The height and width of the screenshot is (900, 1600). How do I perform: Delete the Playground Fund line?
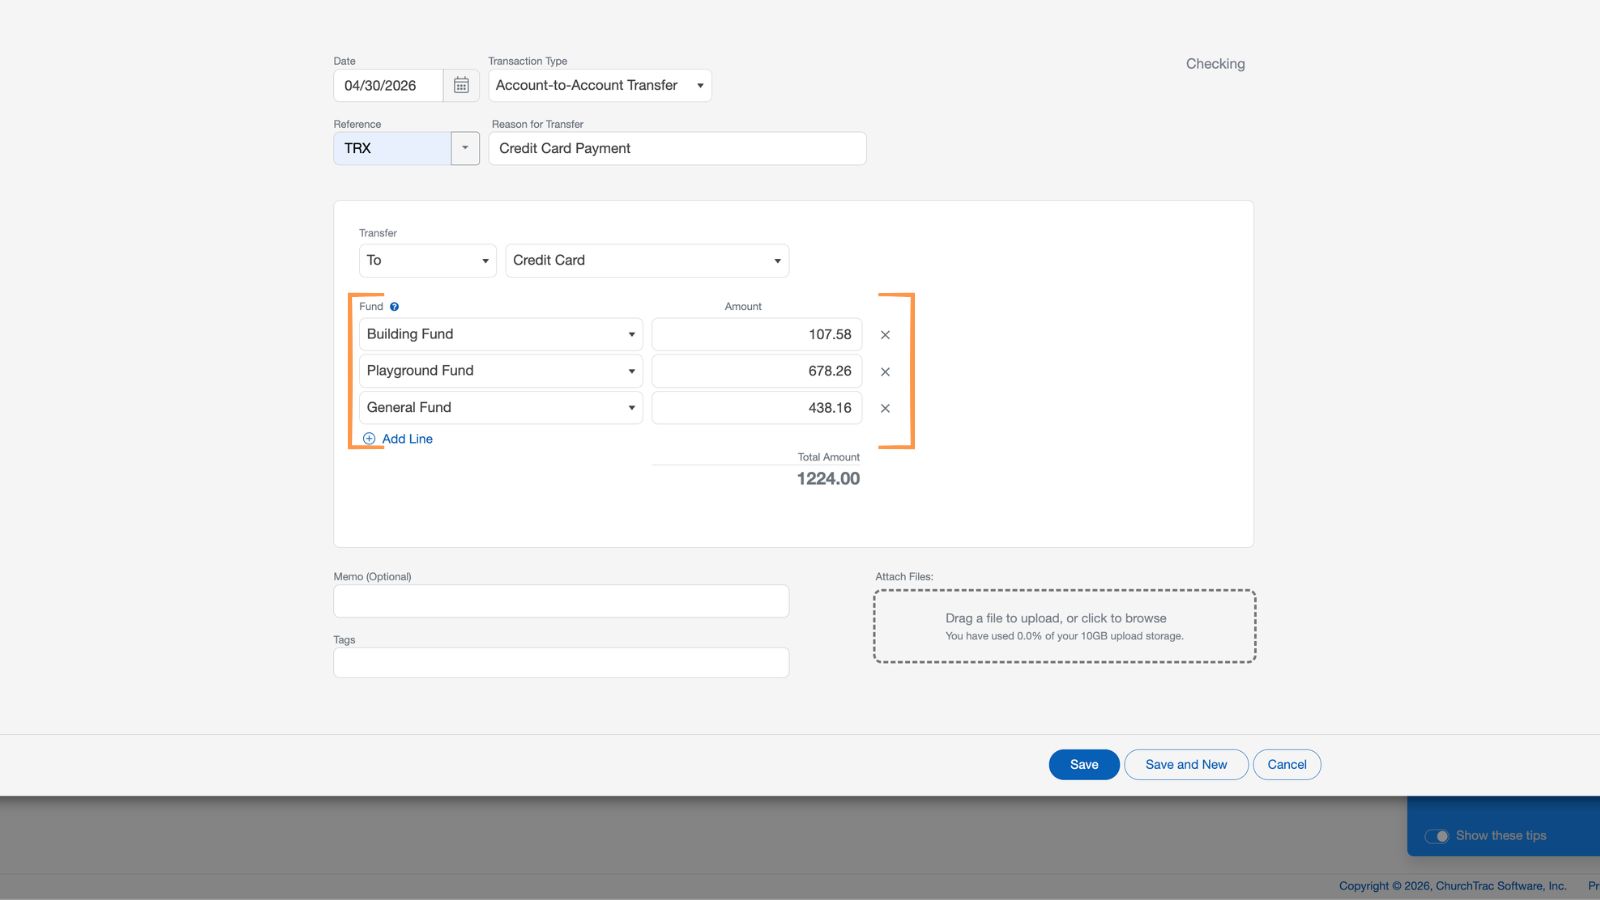click(885, 372)
